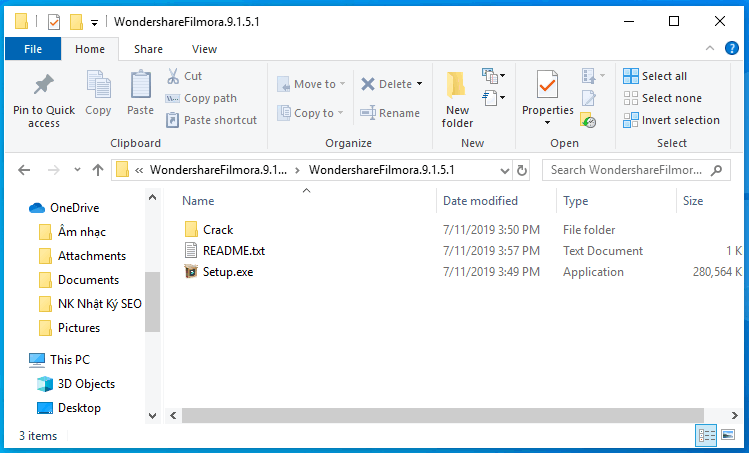Expand the Properties dropdown arrow
Viewport: 749px width, 453px height.
(547, 123)
